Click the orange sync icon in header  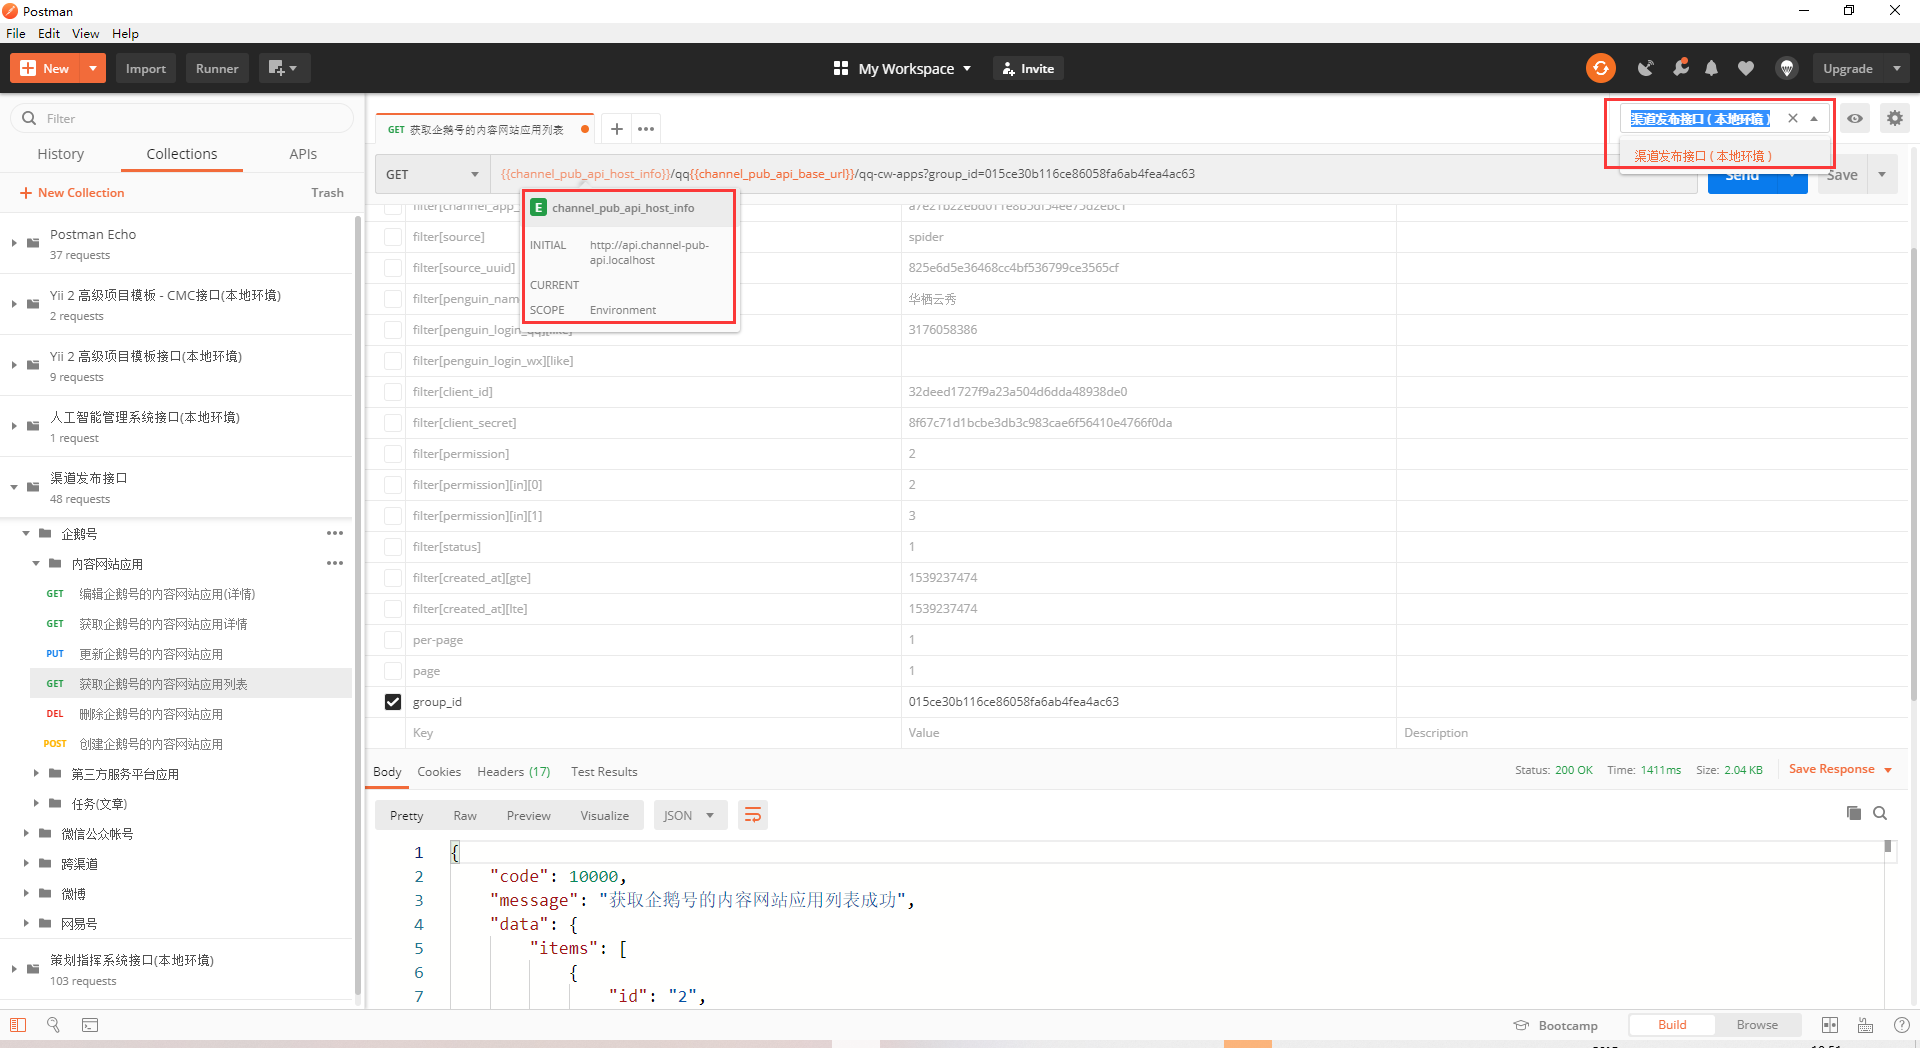[1600, 68]
